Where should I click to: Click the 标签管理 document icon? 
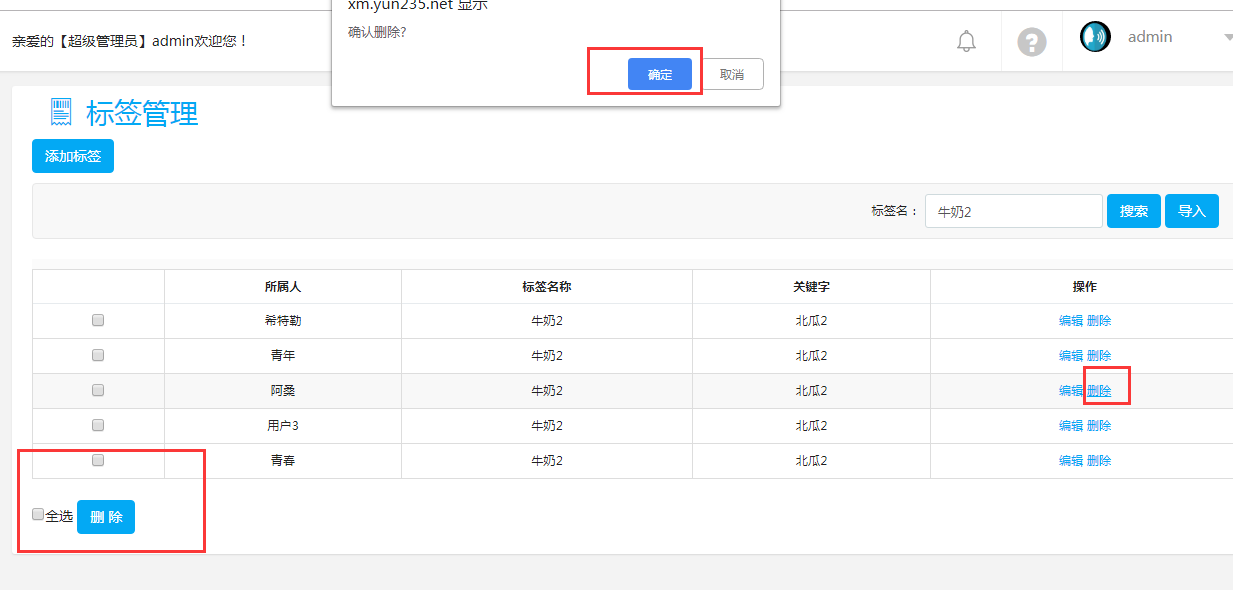pyautogui.click(x=61, y=112)
